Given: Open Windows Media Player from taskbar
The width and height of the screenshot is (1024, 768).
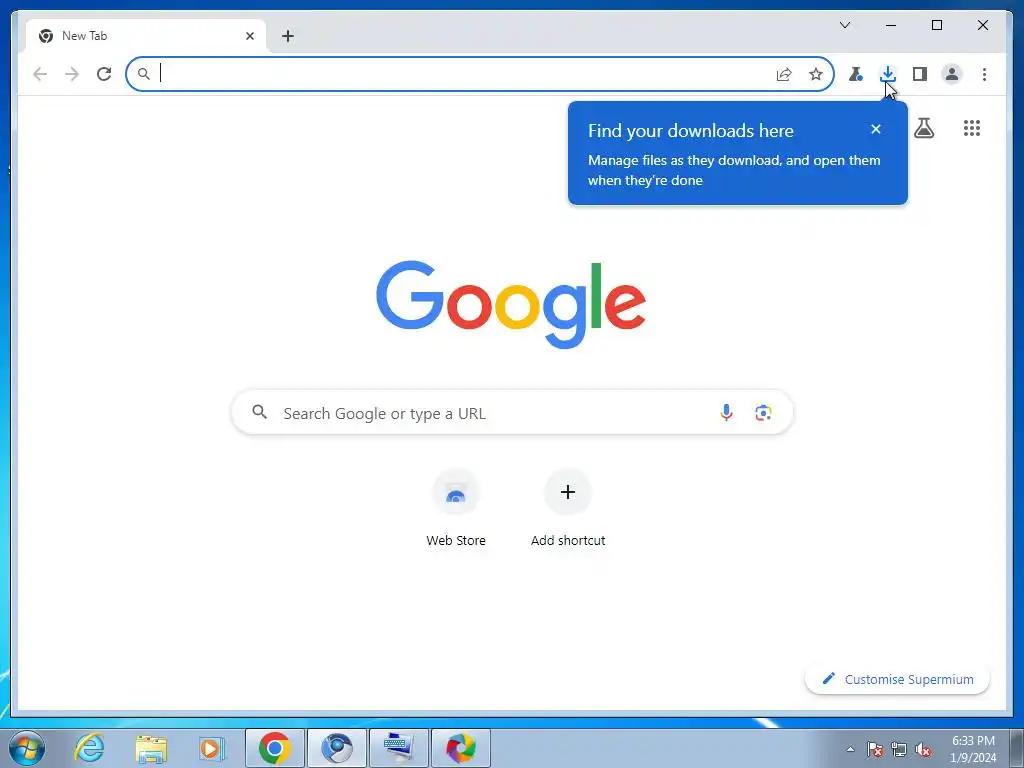Looking at the screenshot, I should (212, 748).
